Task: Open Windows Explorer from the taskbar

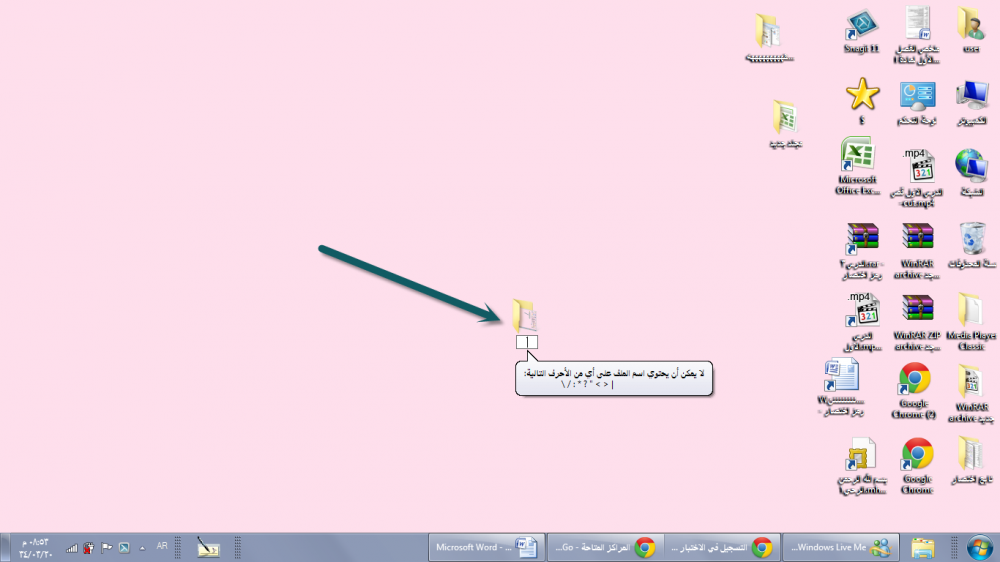Action: click(923, 547)
